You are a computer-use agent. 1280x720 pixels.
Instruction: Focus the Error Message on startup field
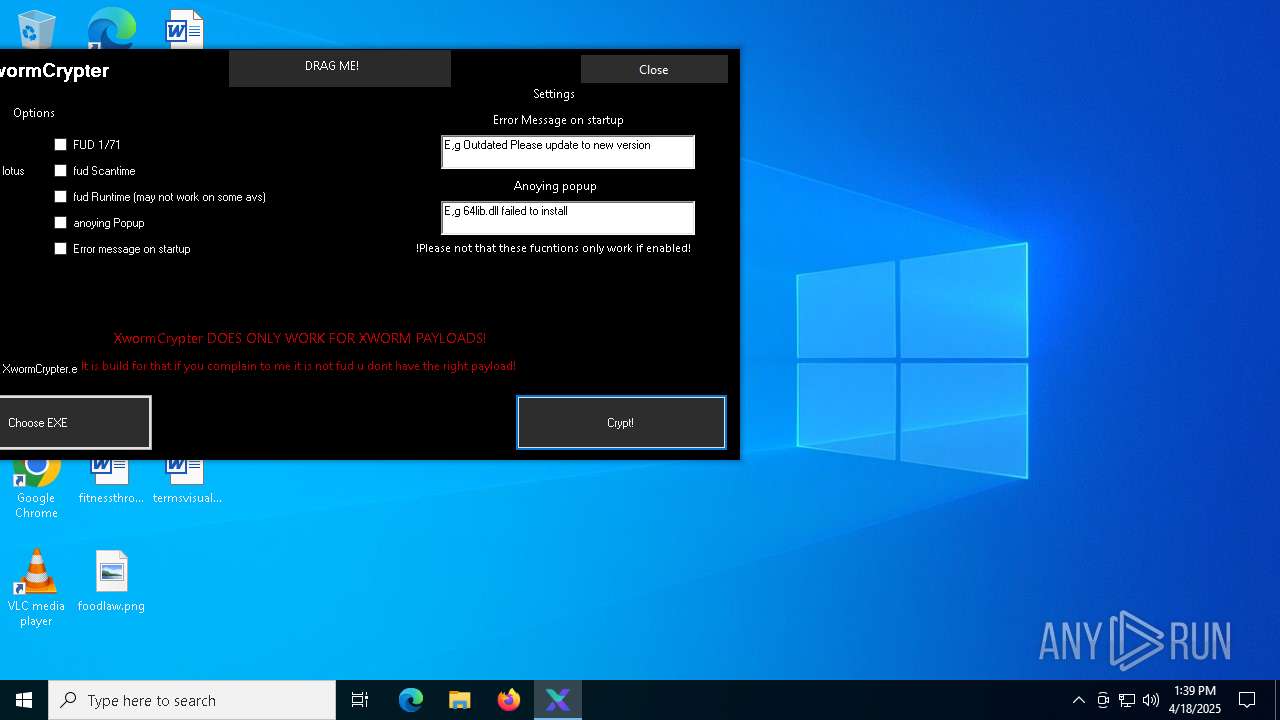(568, 152)
